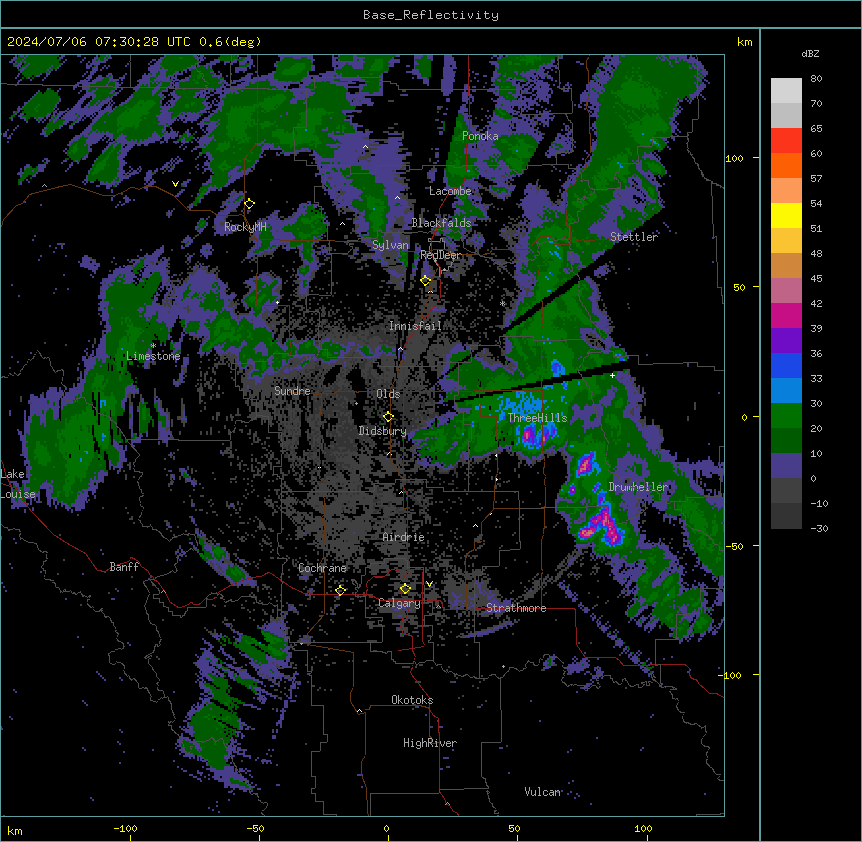Screen dimensions: 862x842
Task: Click the Base_Reflectivity title
Action: 431,15
